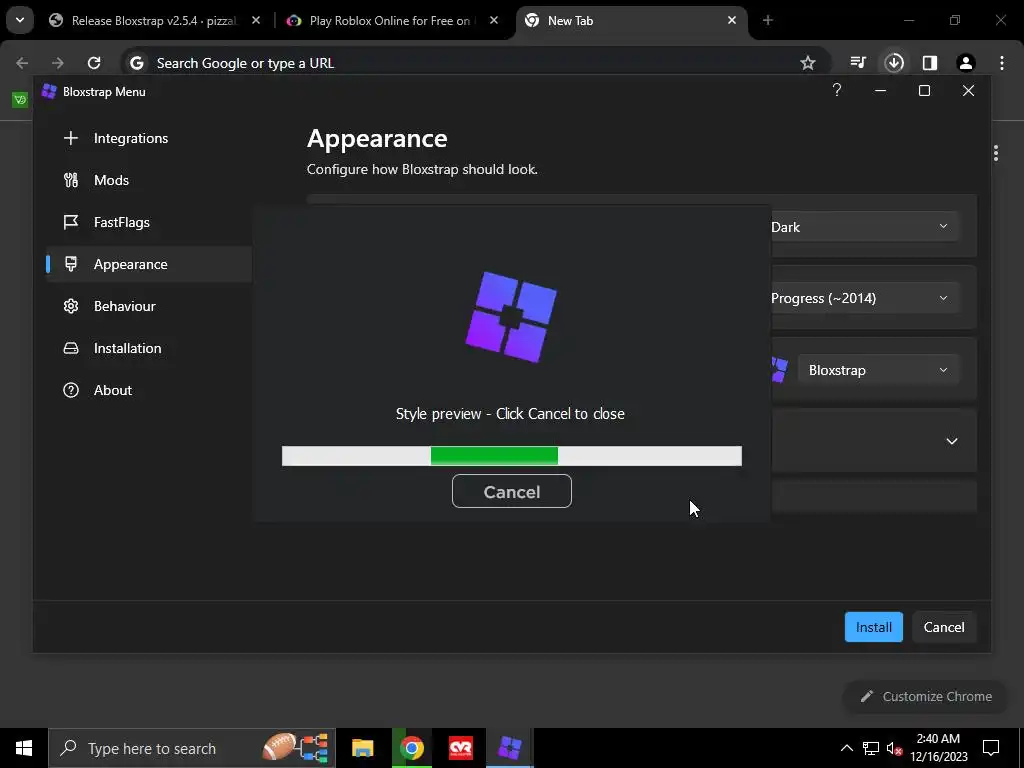Open Chrome tab search dropdown arrow
The width and height of the screenshot is (1024, 768).
20,20
